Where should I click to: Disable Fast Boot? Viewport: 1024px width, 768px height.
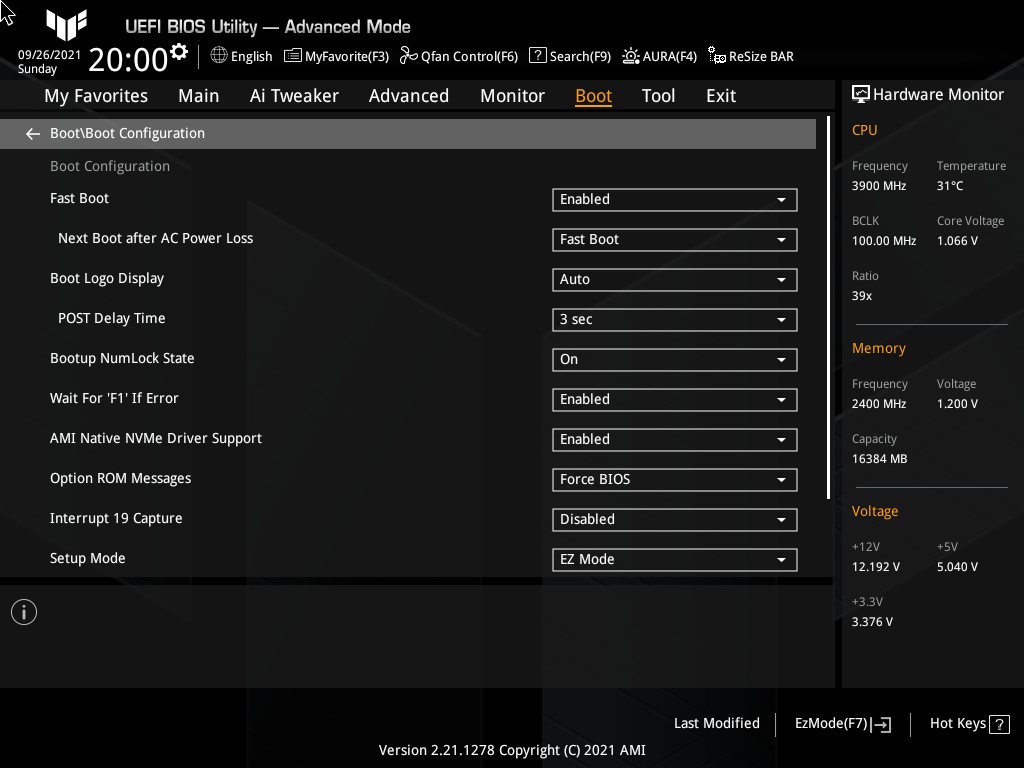click(674, 199)
